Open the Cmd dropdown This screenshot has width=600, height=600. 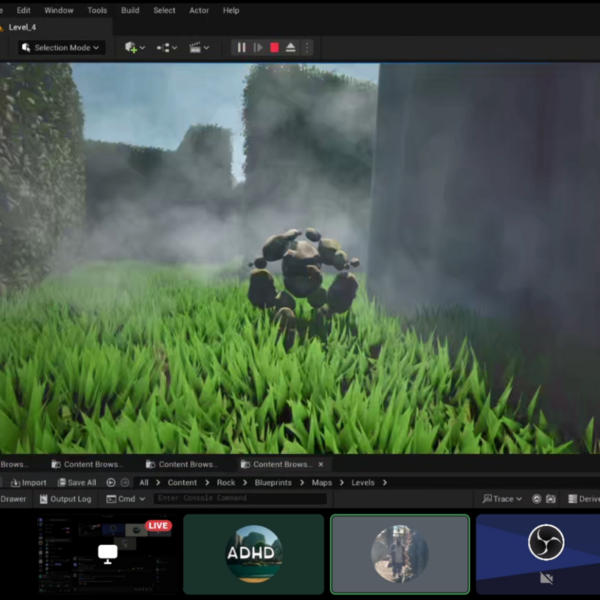click(x=126, y=499)
